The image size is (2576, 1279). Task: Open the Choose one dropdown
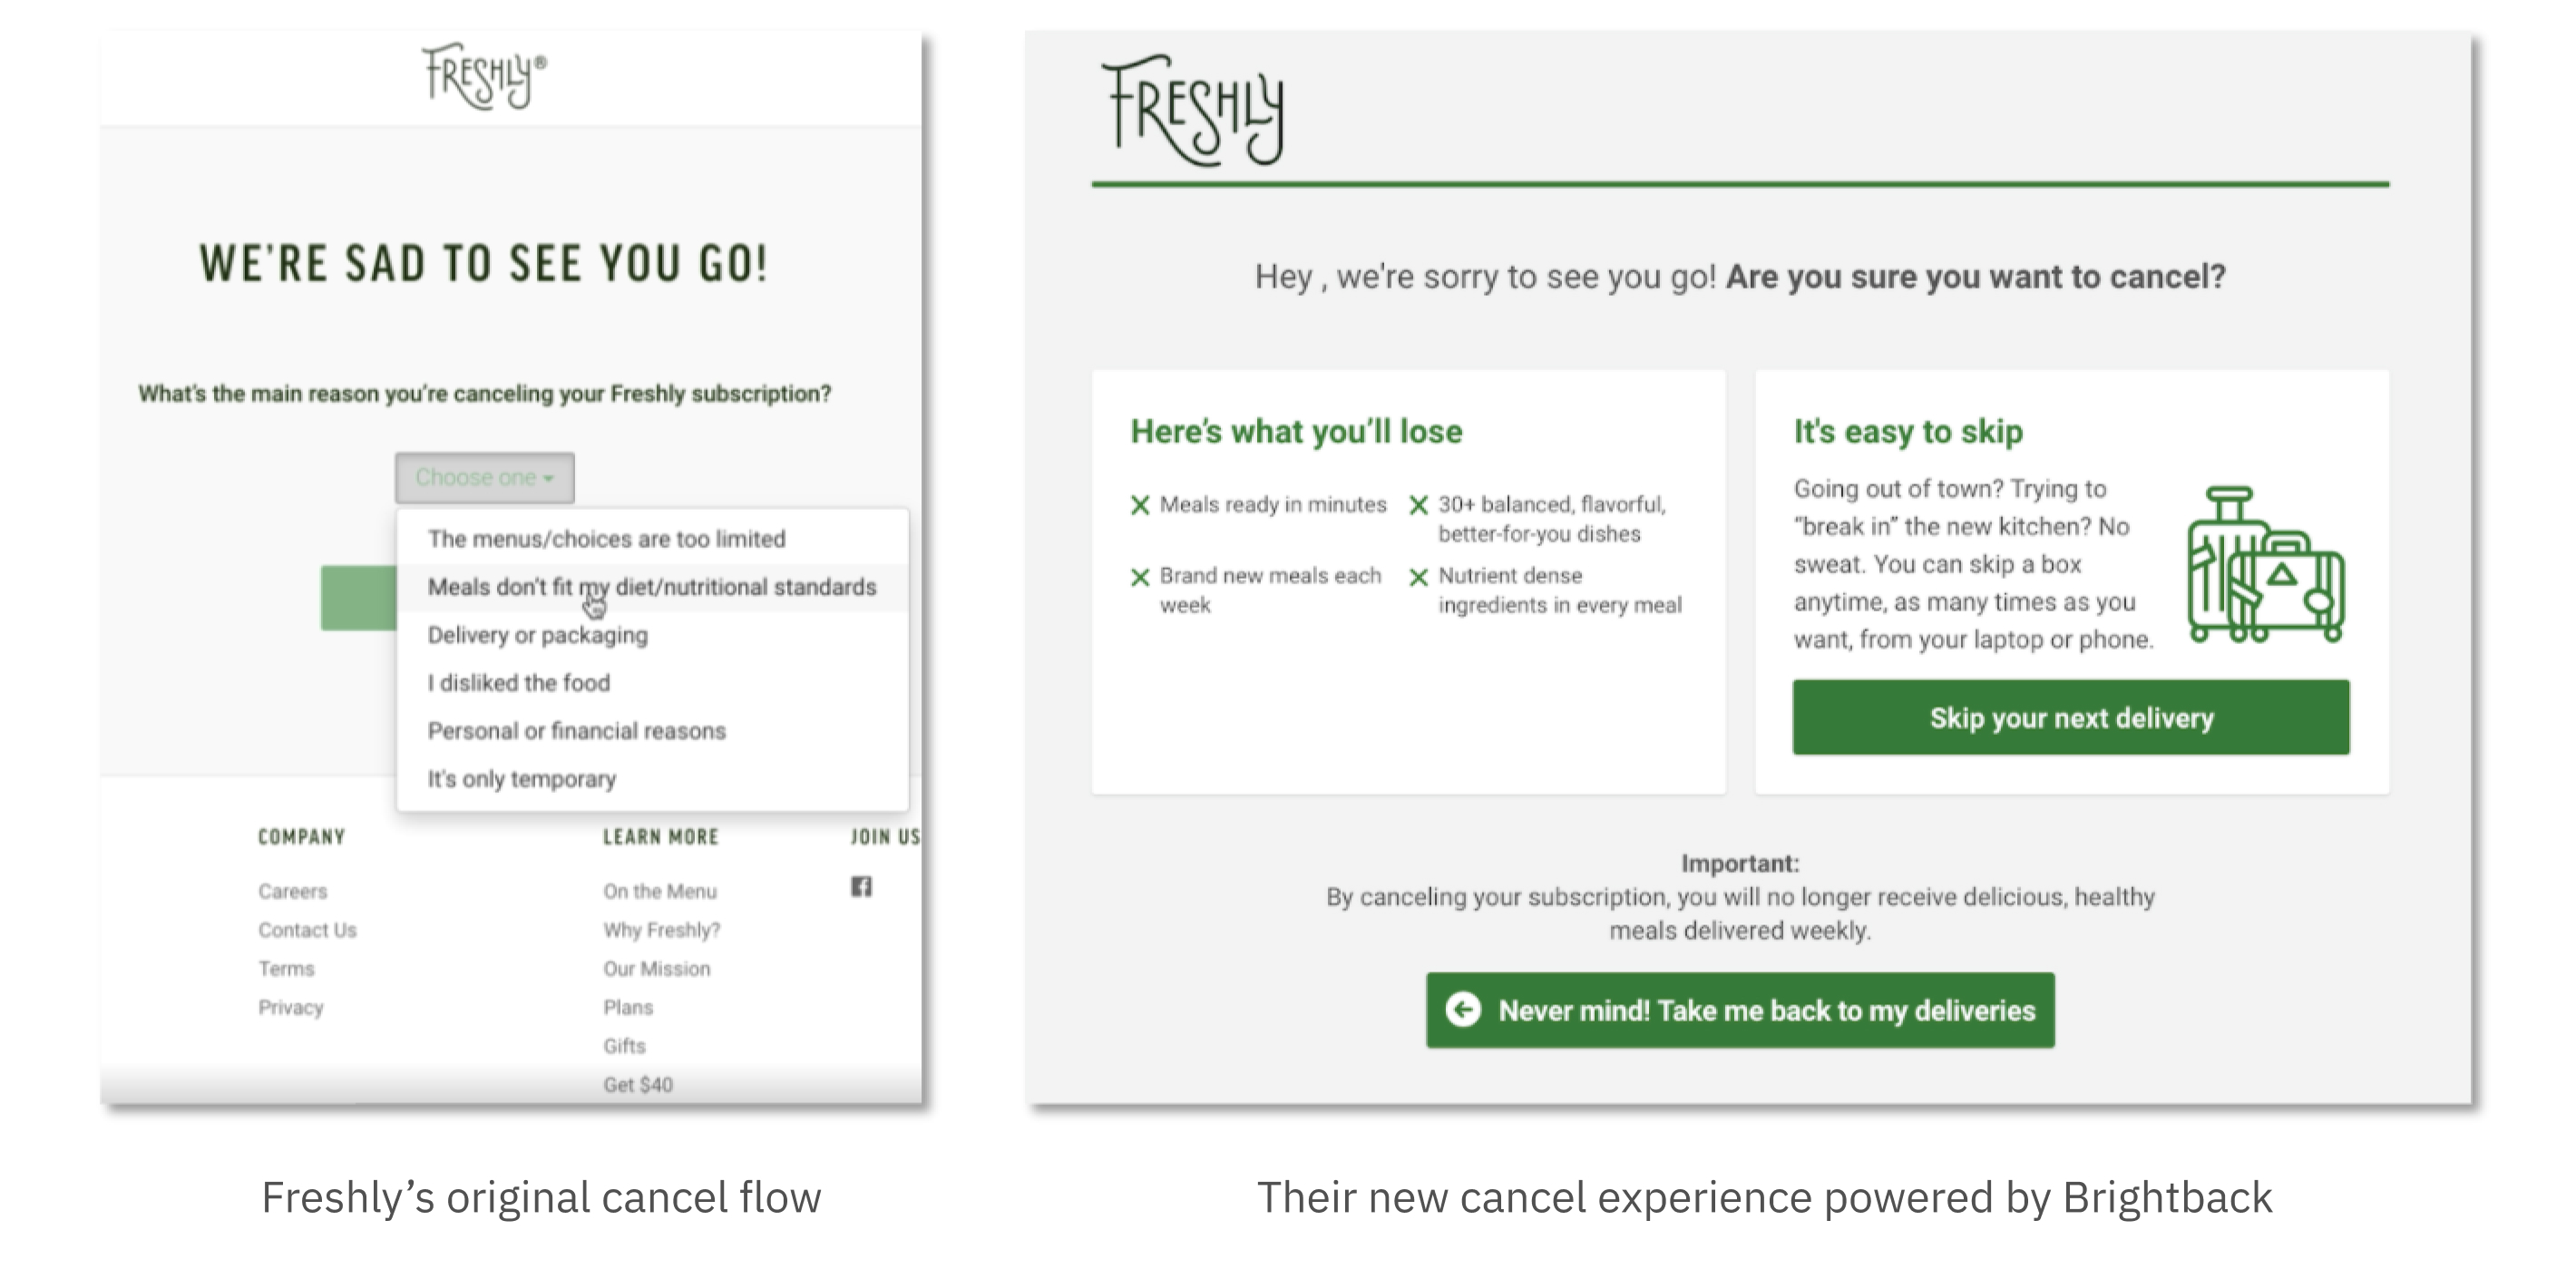[x=484, y=478]
